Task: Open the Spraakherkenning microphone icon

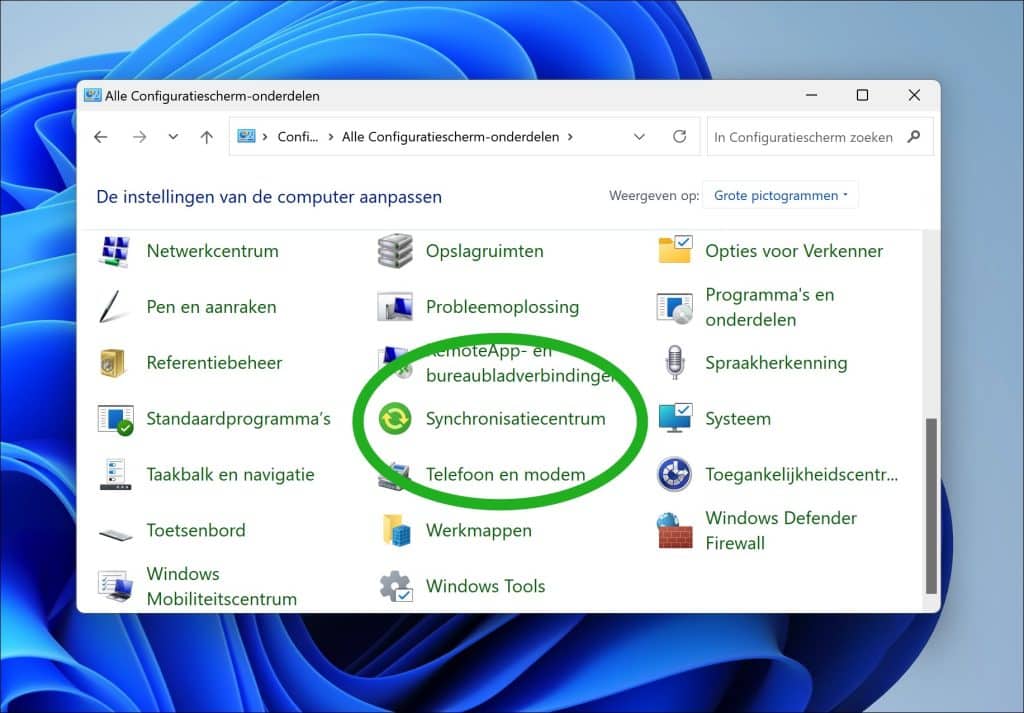Action: 675,362
